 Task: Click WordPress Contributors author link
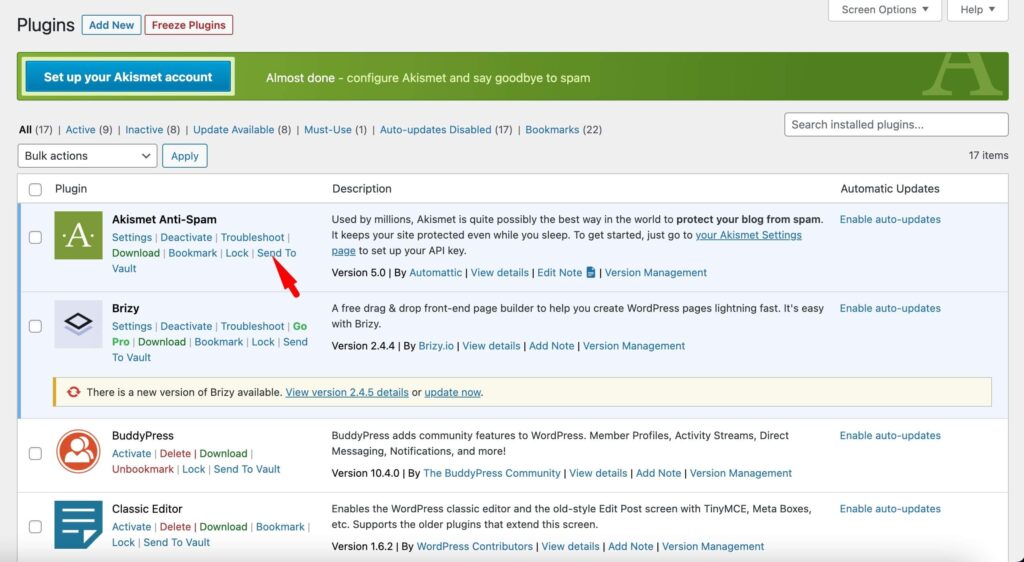point(475,546)
